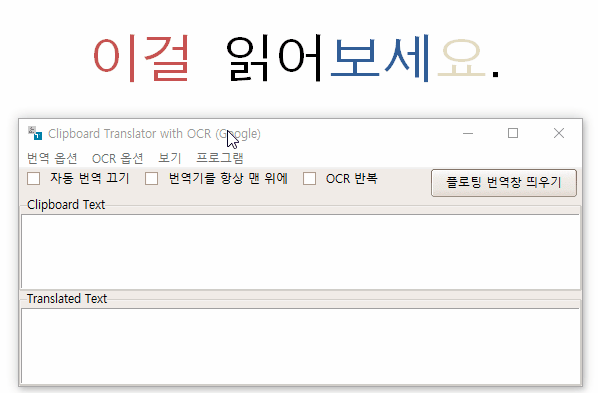Enable the 자동 번역 끄기 checkbox
The width and height of the screenshot is (598, 393).
[34, 178]
